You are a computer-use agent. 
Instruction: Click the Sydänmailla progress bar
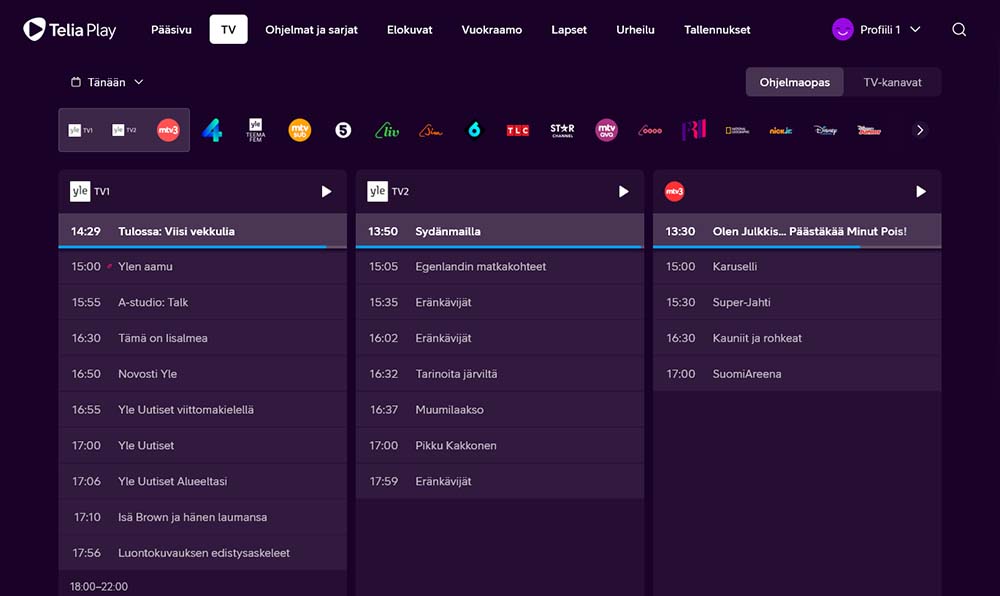pos(500,247)
